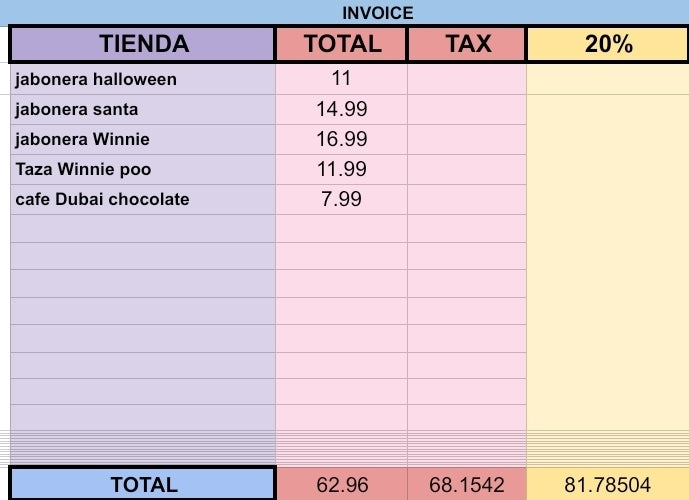Image resolution: width=689 pixels, height=500 pixels.
Task: Select the 7.99 price cell
Action: pos(342,199)
